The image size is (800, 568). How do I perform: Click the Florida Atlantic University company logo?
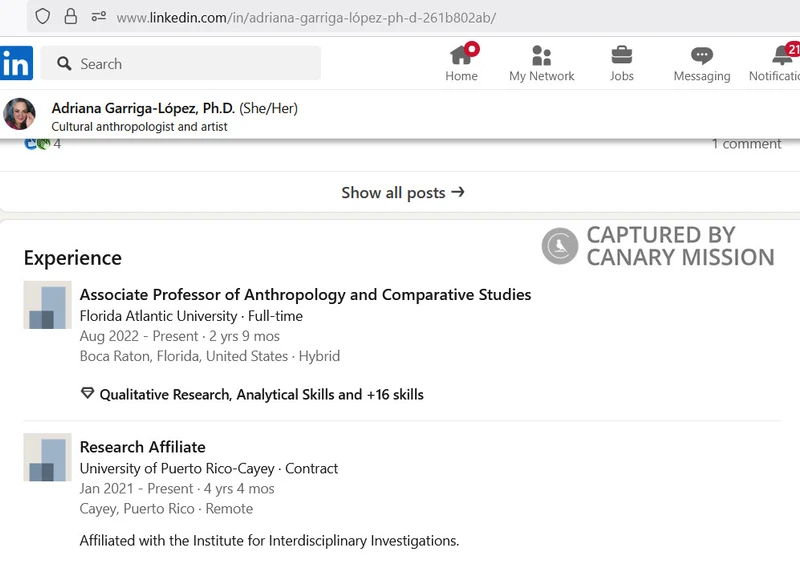point(47,305)
